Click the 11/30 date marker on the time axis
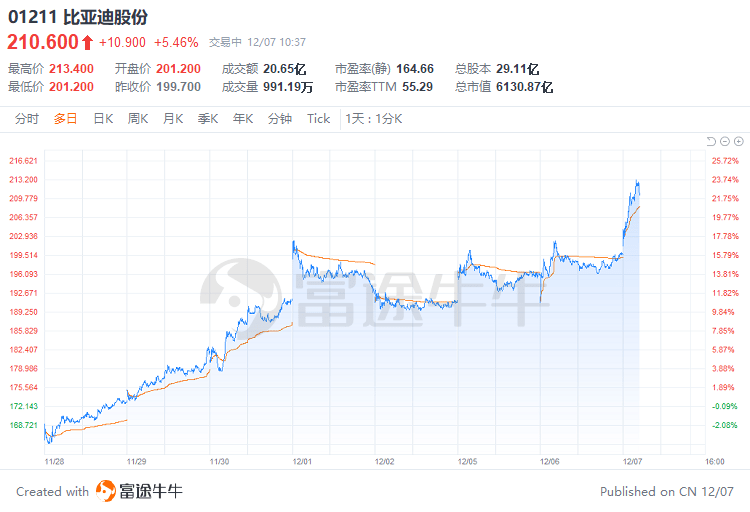 219,462
